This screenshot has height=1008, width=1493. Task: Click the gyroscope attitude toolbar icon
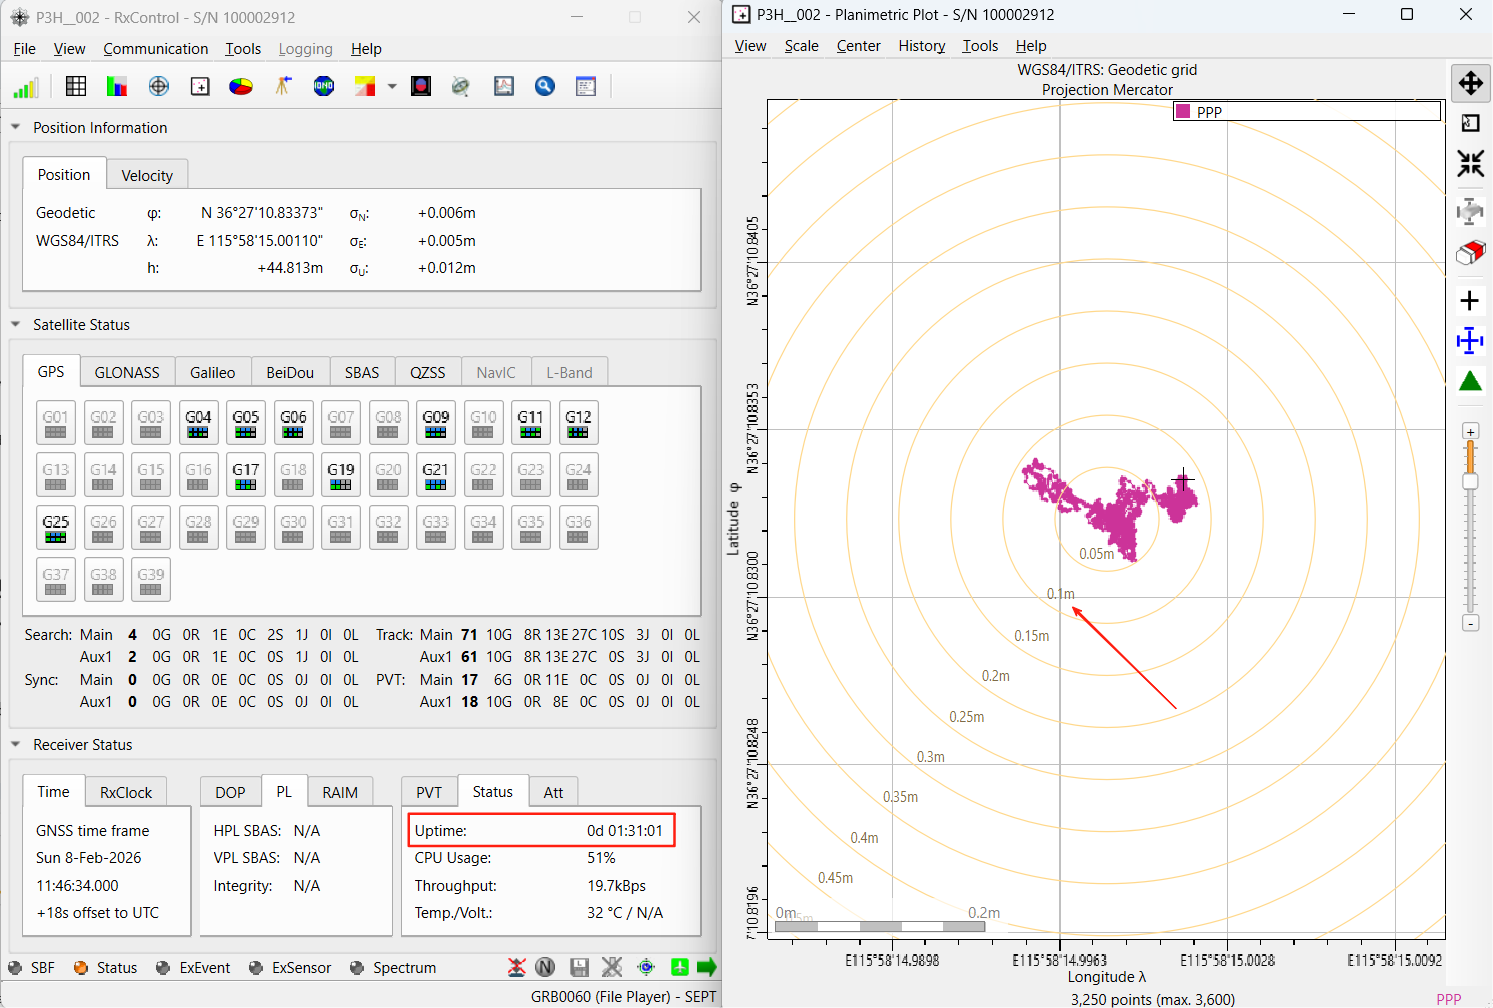(461, 86)
